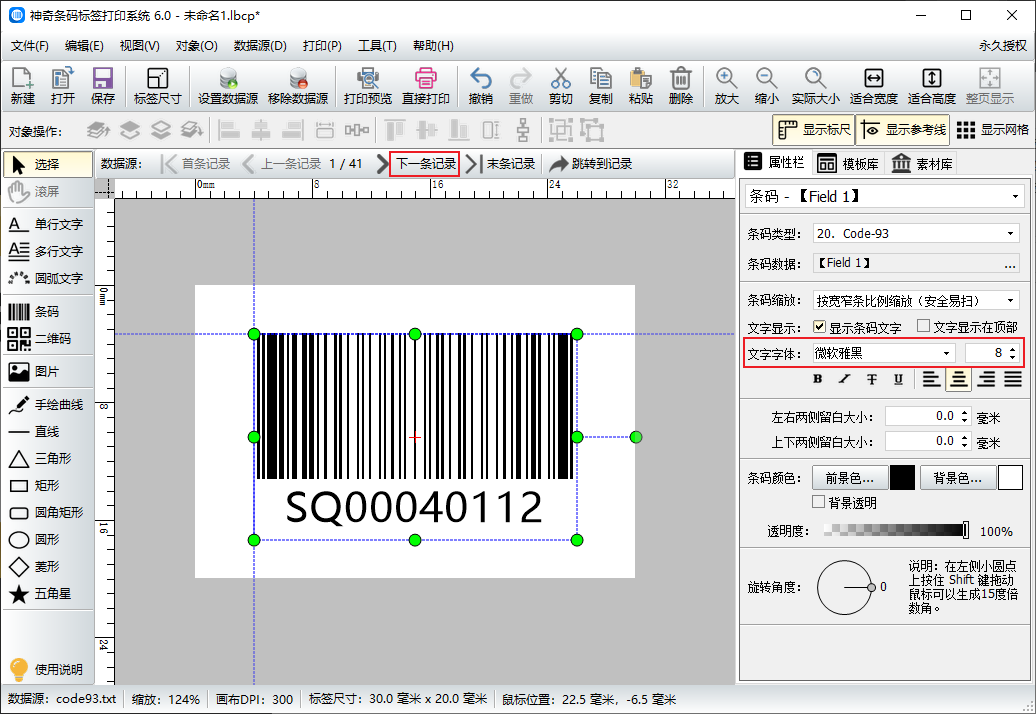Screen dimensions: 1036x714
Task: Select the 单行文字 single-line text tool
Action: point(46,225)
